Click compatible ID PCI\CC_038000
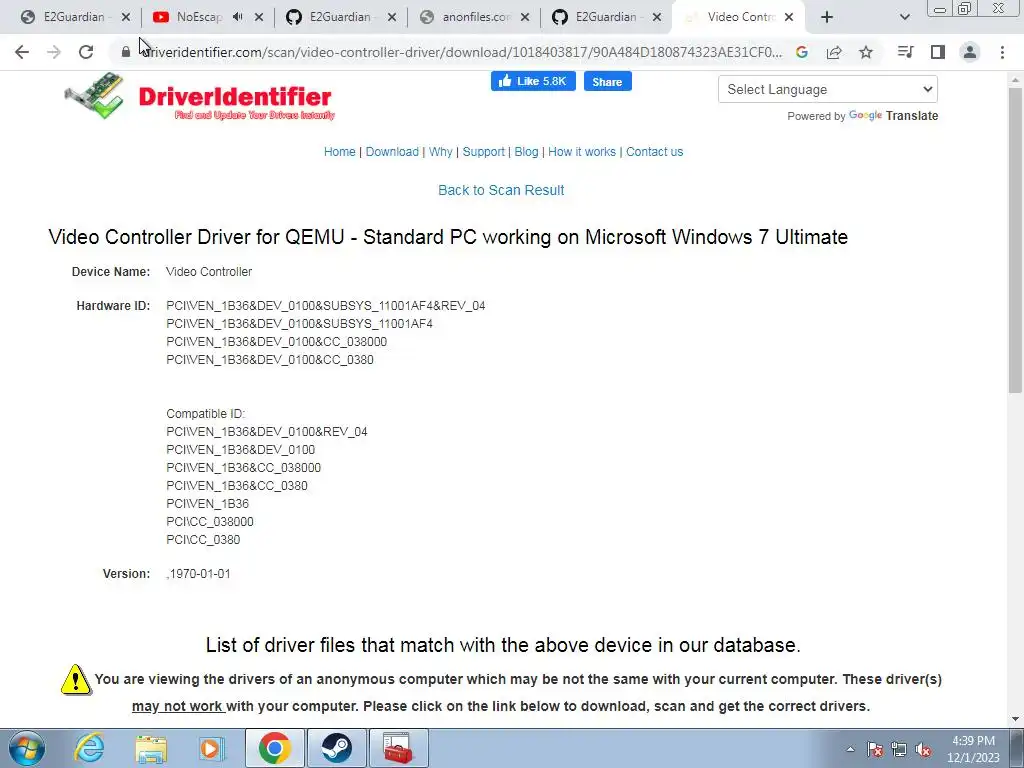This screenshot has width=1024, height=768. coord(210,522)
